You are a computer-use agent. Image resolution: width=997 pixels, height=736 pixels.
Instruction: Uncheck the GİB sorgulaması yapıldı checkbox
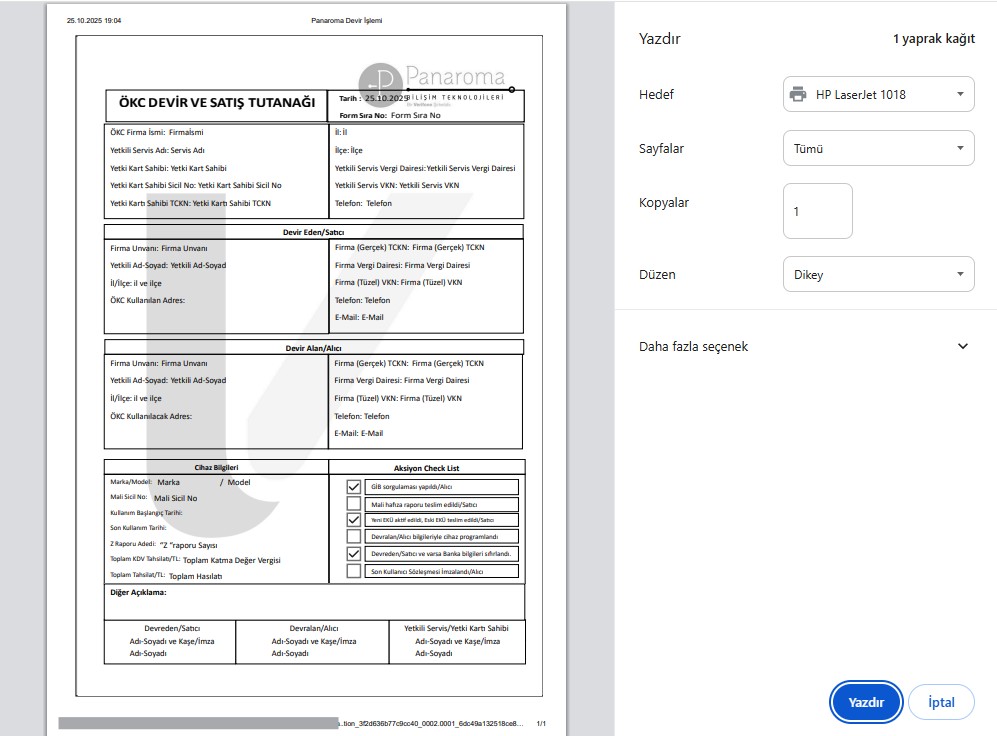[353, 487]
